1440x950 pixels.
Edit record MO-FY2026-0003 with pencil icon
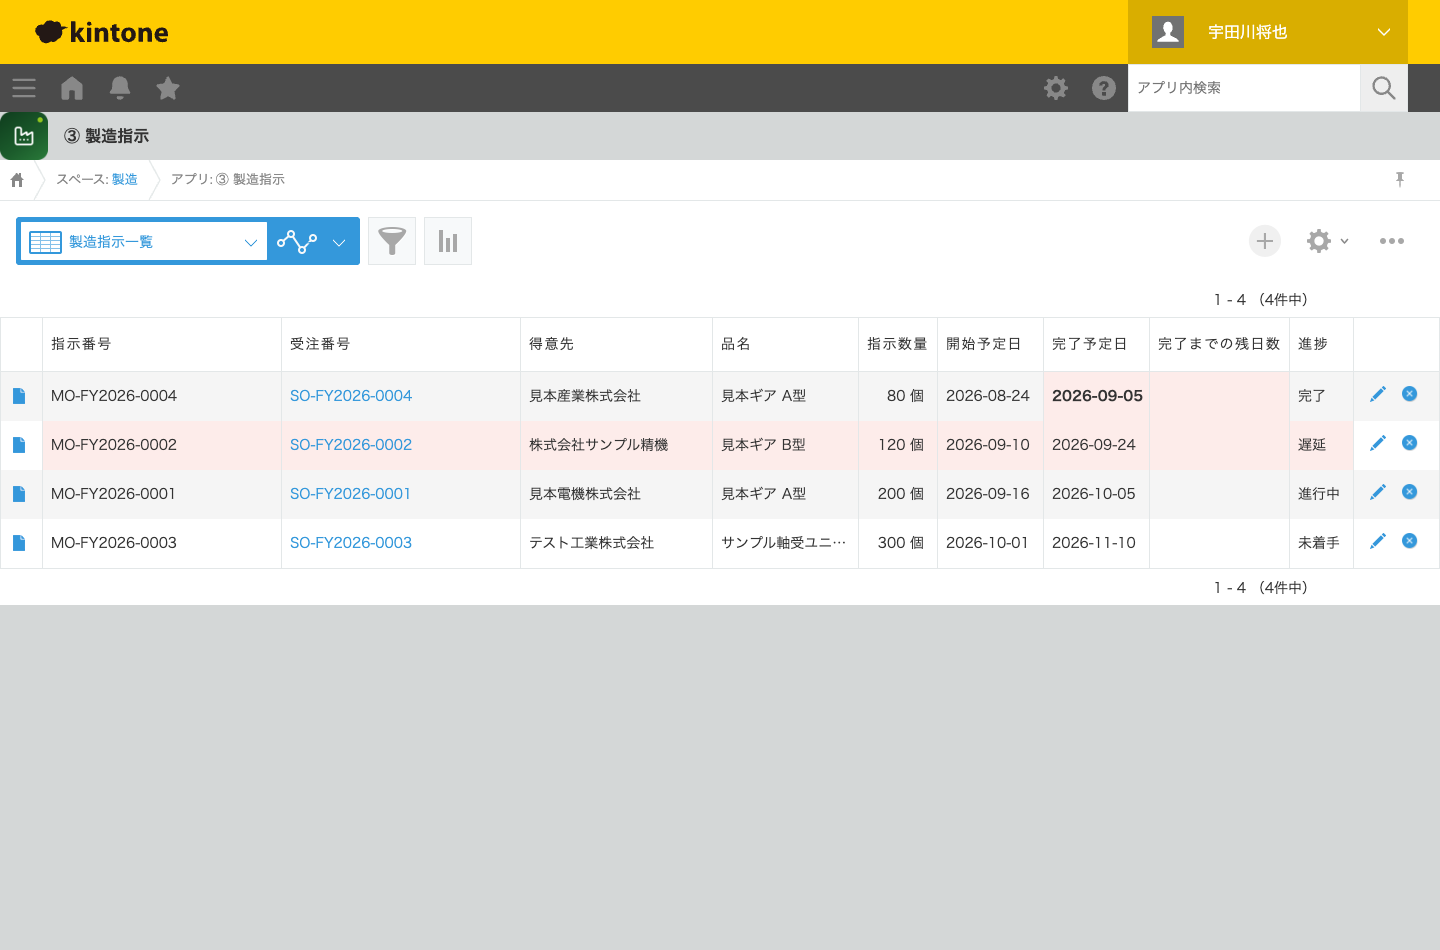[x=1378, y=541]
